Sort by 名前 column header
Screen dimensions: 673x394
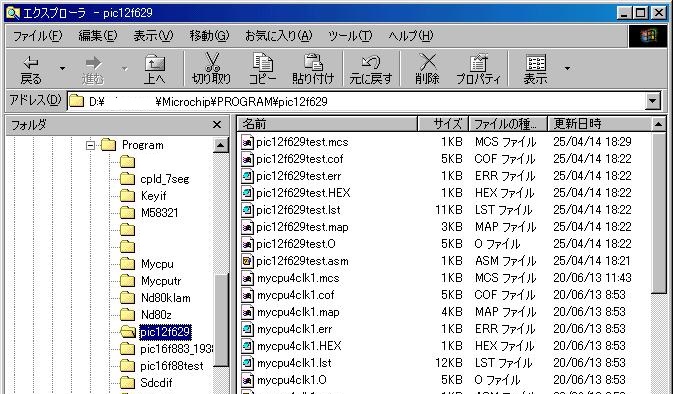point(327,124)
